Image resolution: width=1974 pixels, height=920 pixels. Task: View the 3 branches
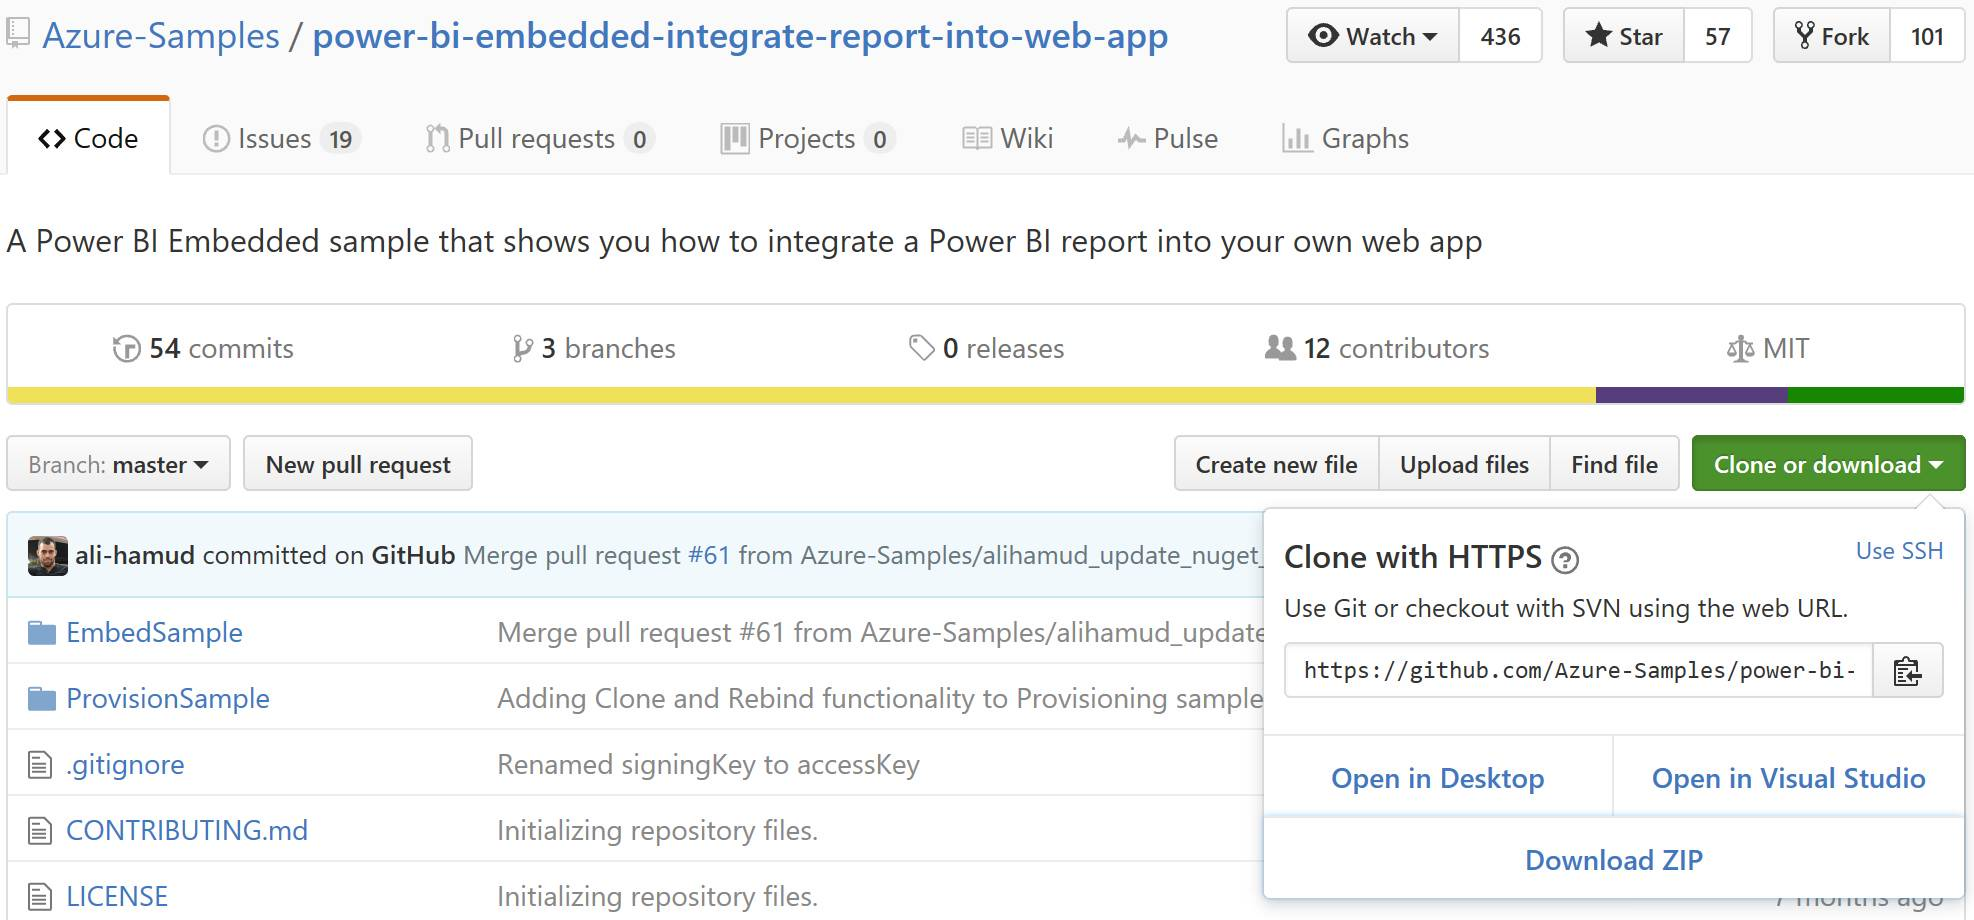[594, 348]
